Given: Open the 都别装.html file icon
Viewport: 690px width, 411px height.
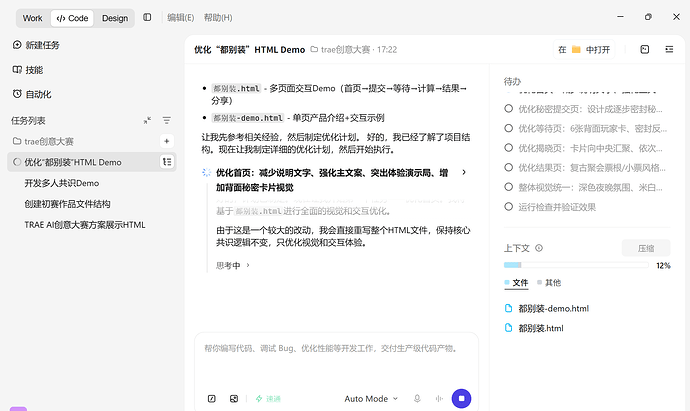Looking at the screenshot, I should 508,328.
